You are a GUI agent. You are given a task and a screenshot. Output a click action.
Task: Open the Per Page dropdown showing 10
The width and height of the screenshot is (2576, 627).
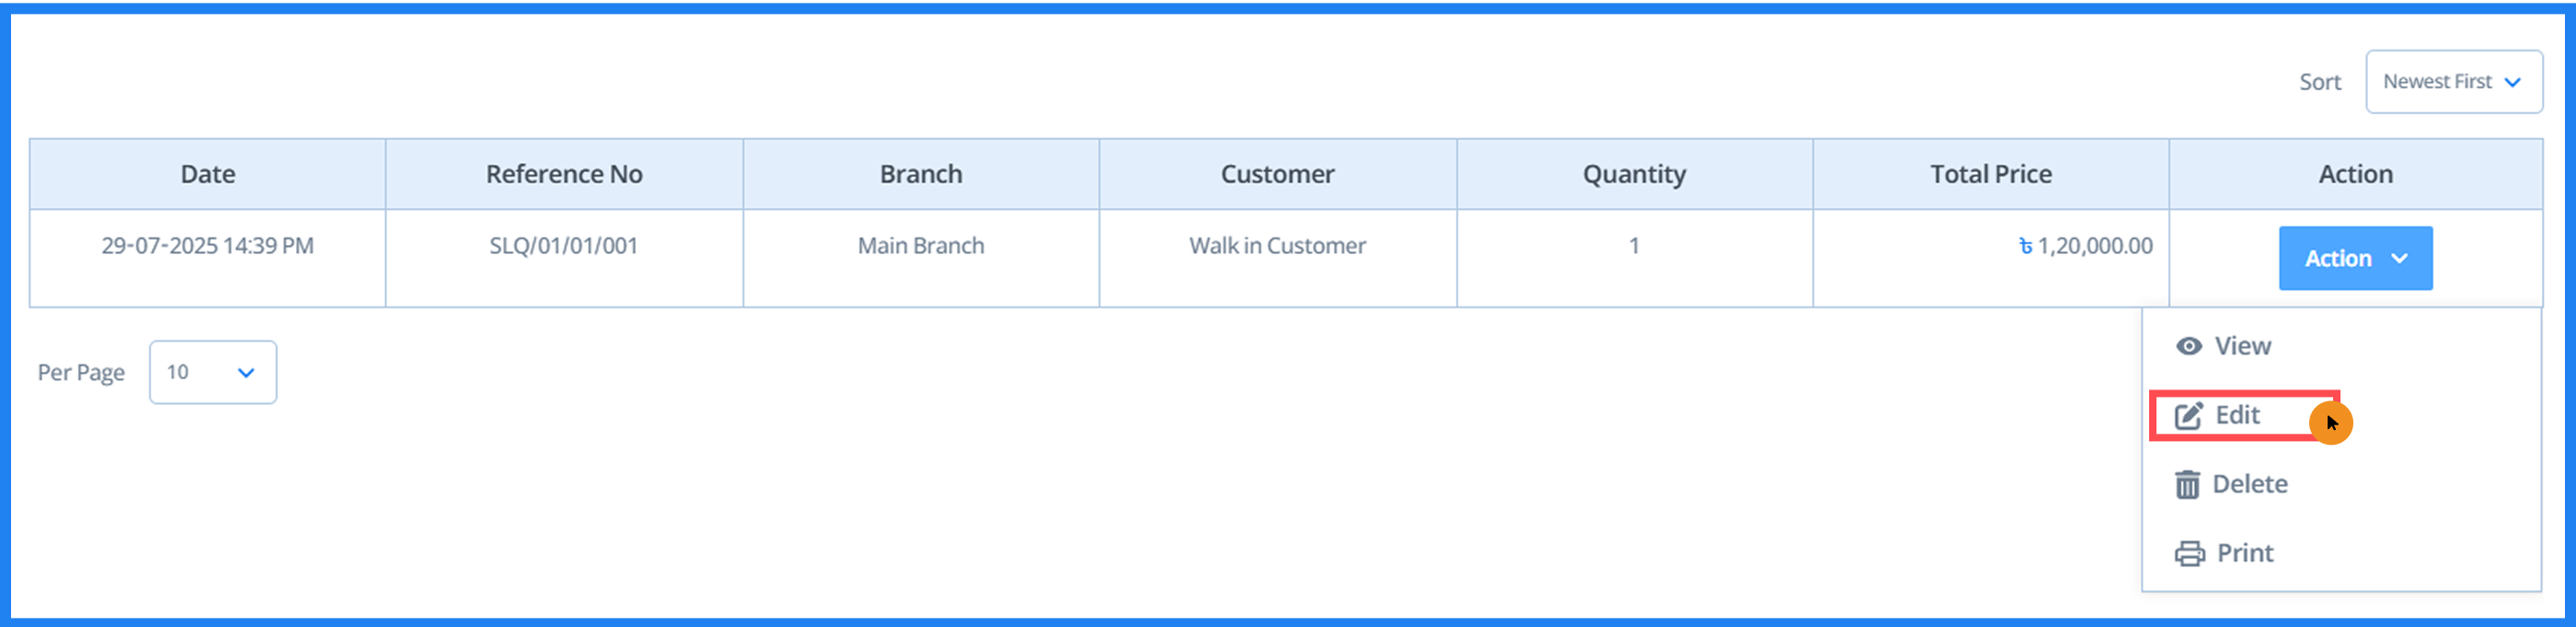[x=212, y=372]
